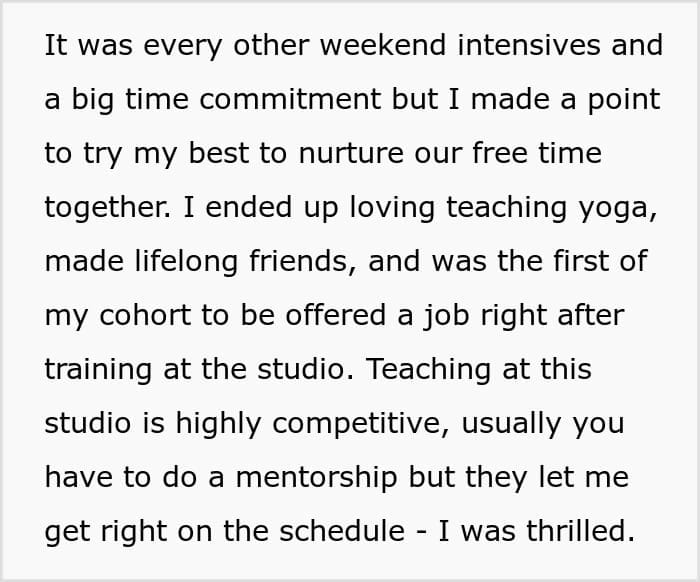
Task: Select the word "yoga,"
Action: pos(618,208)
